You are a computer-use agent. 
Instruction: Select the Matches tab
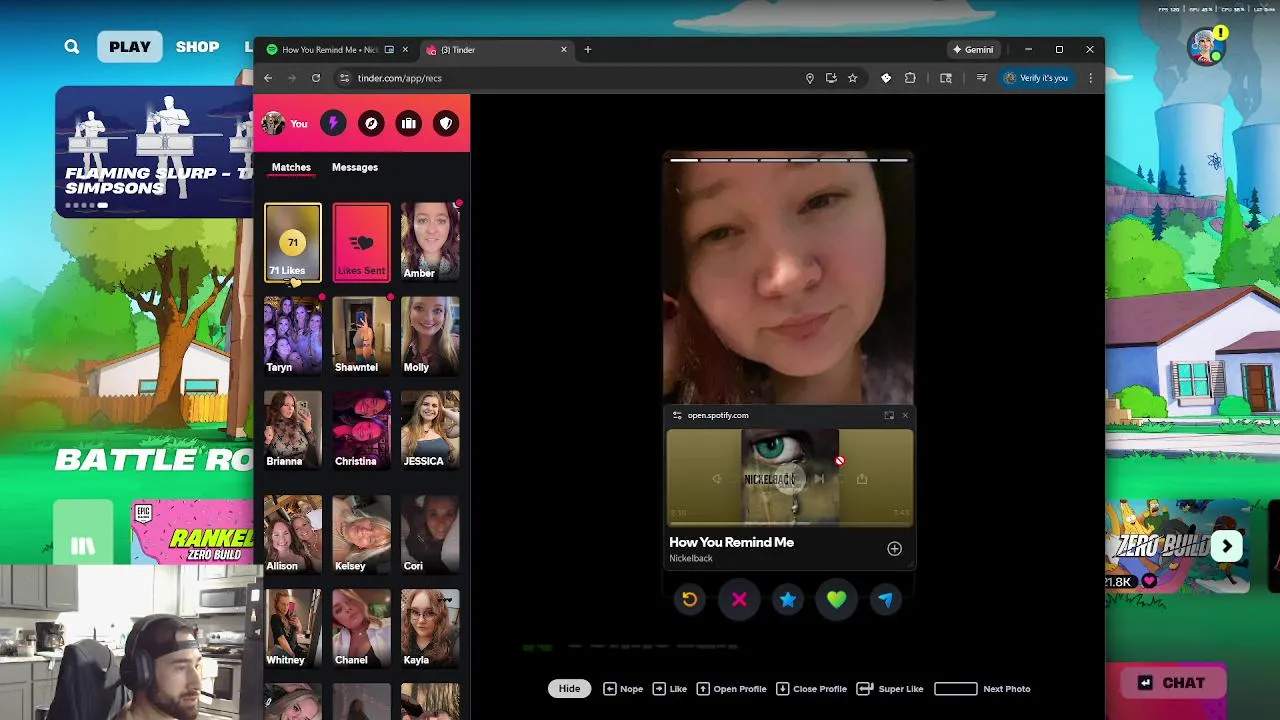(291, 167)
